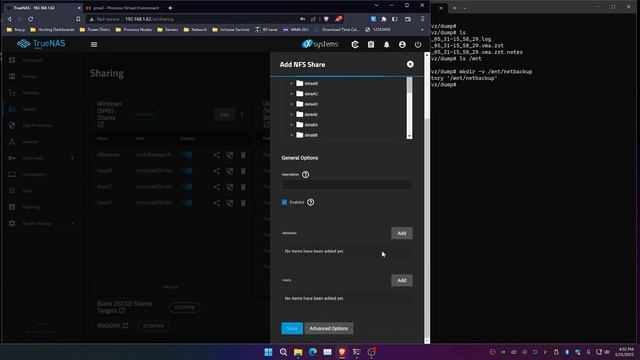Click the path tree scrollbar thumb

pos(409,85)
